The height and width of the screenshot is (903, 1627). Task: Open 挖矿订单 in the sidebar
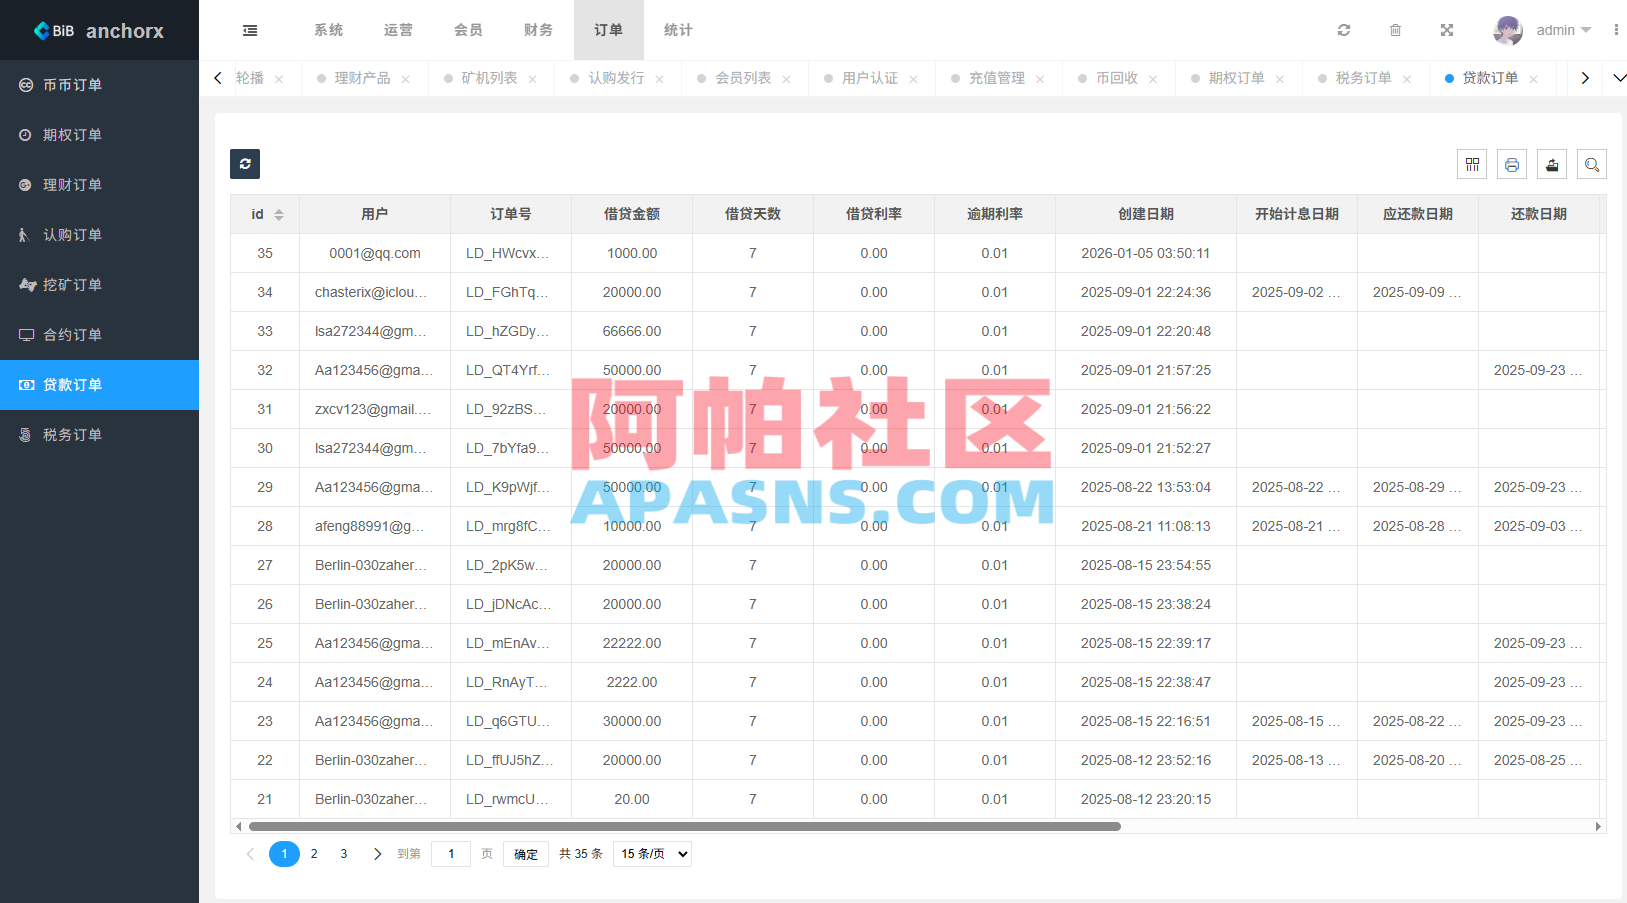coord(99,285)
